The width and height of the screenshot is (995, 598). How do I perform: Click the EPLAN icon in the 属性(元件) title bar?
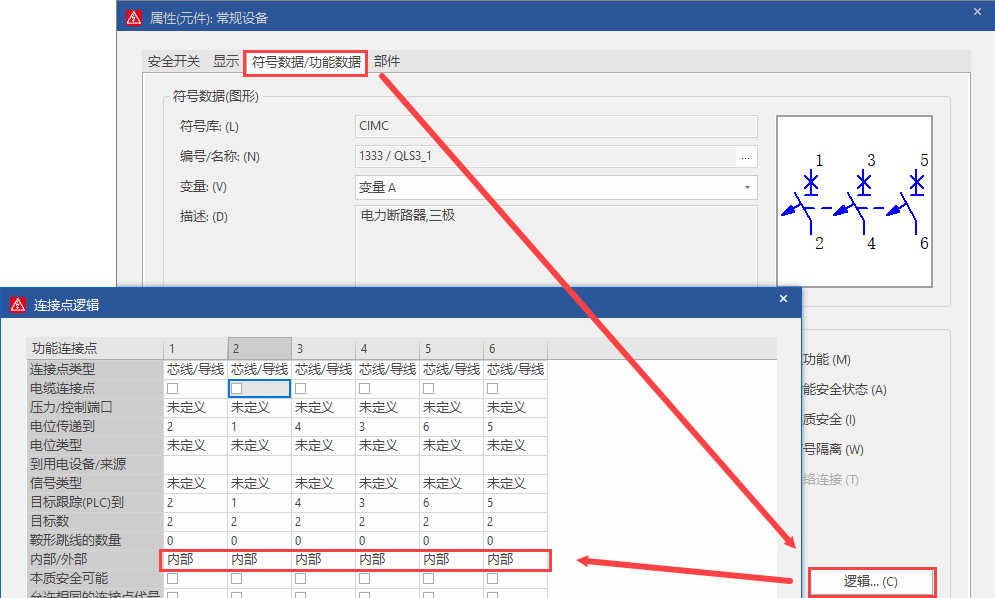point(133,17)
